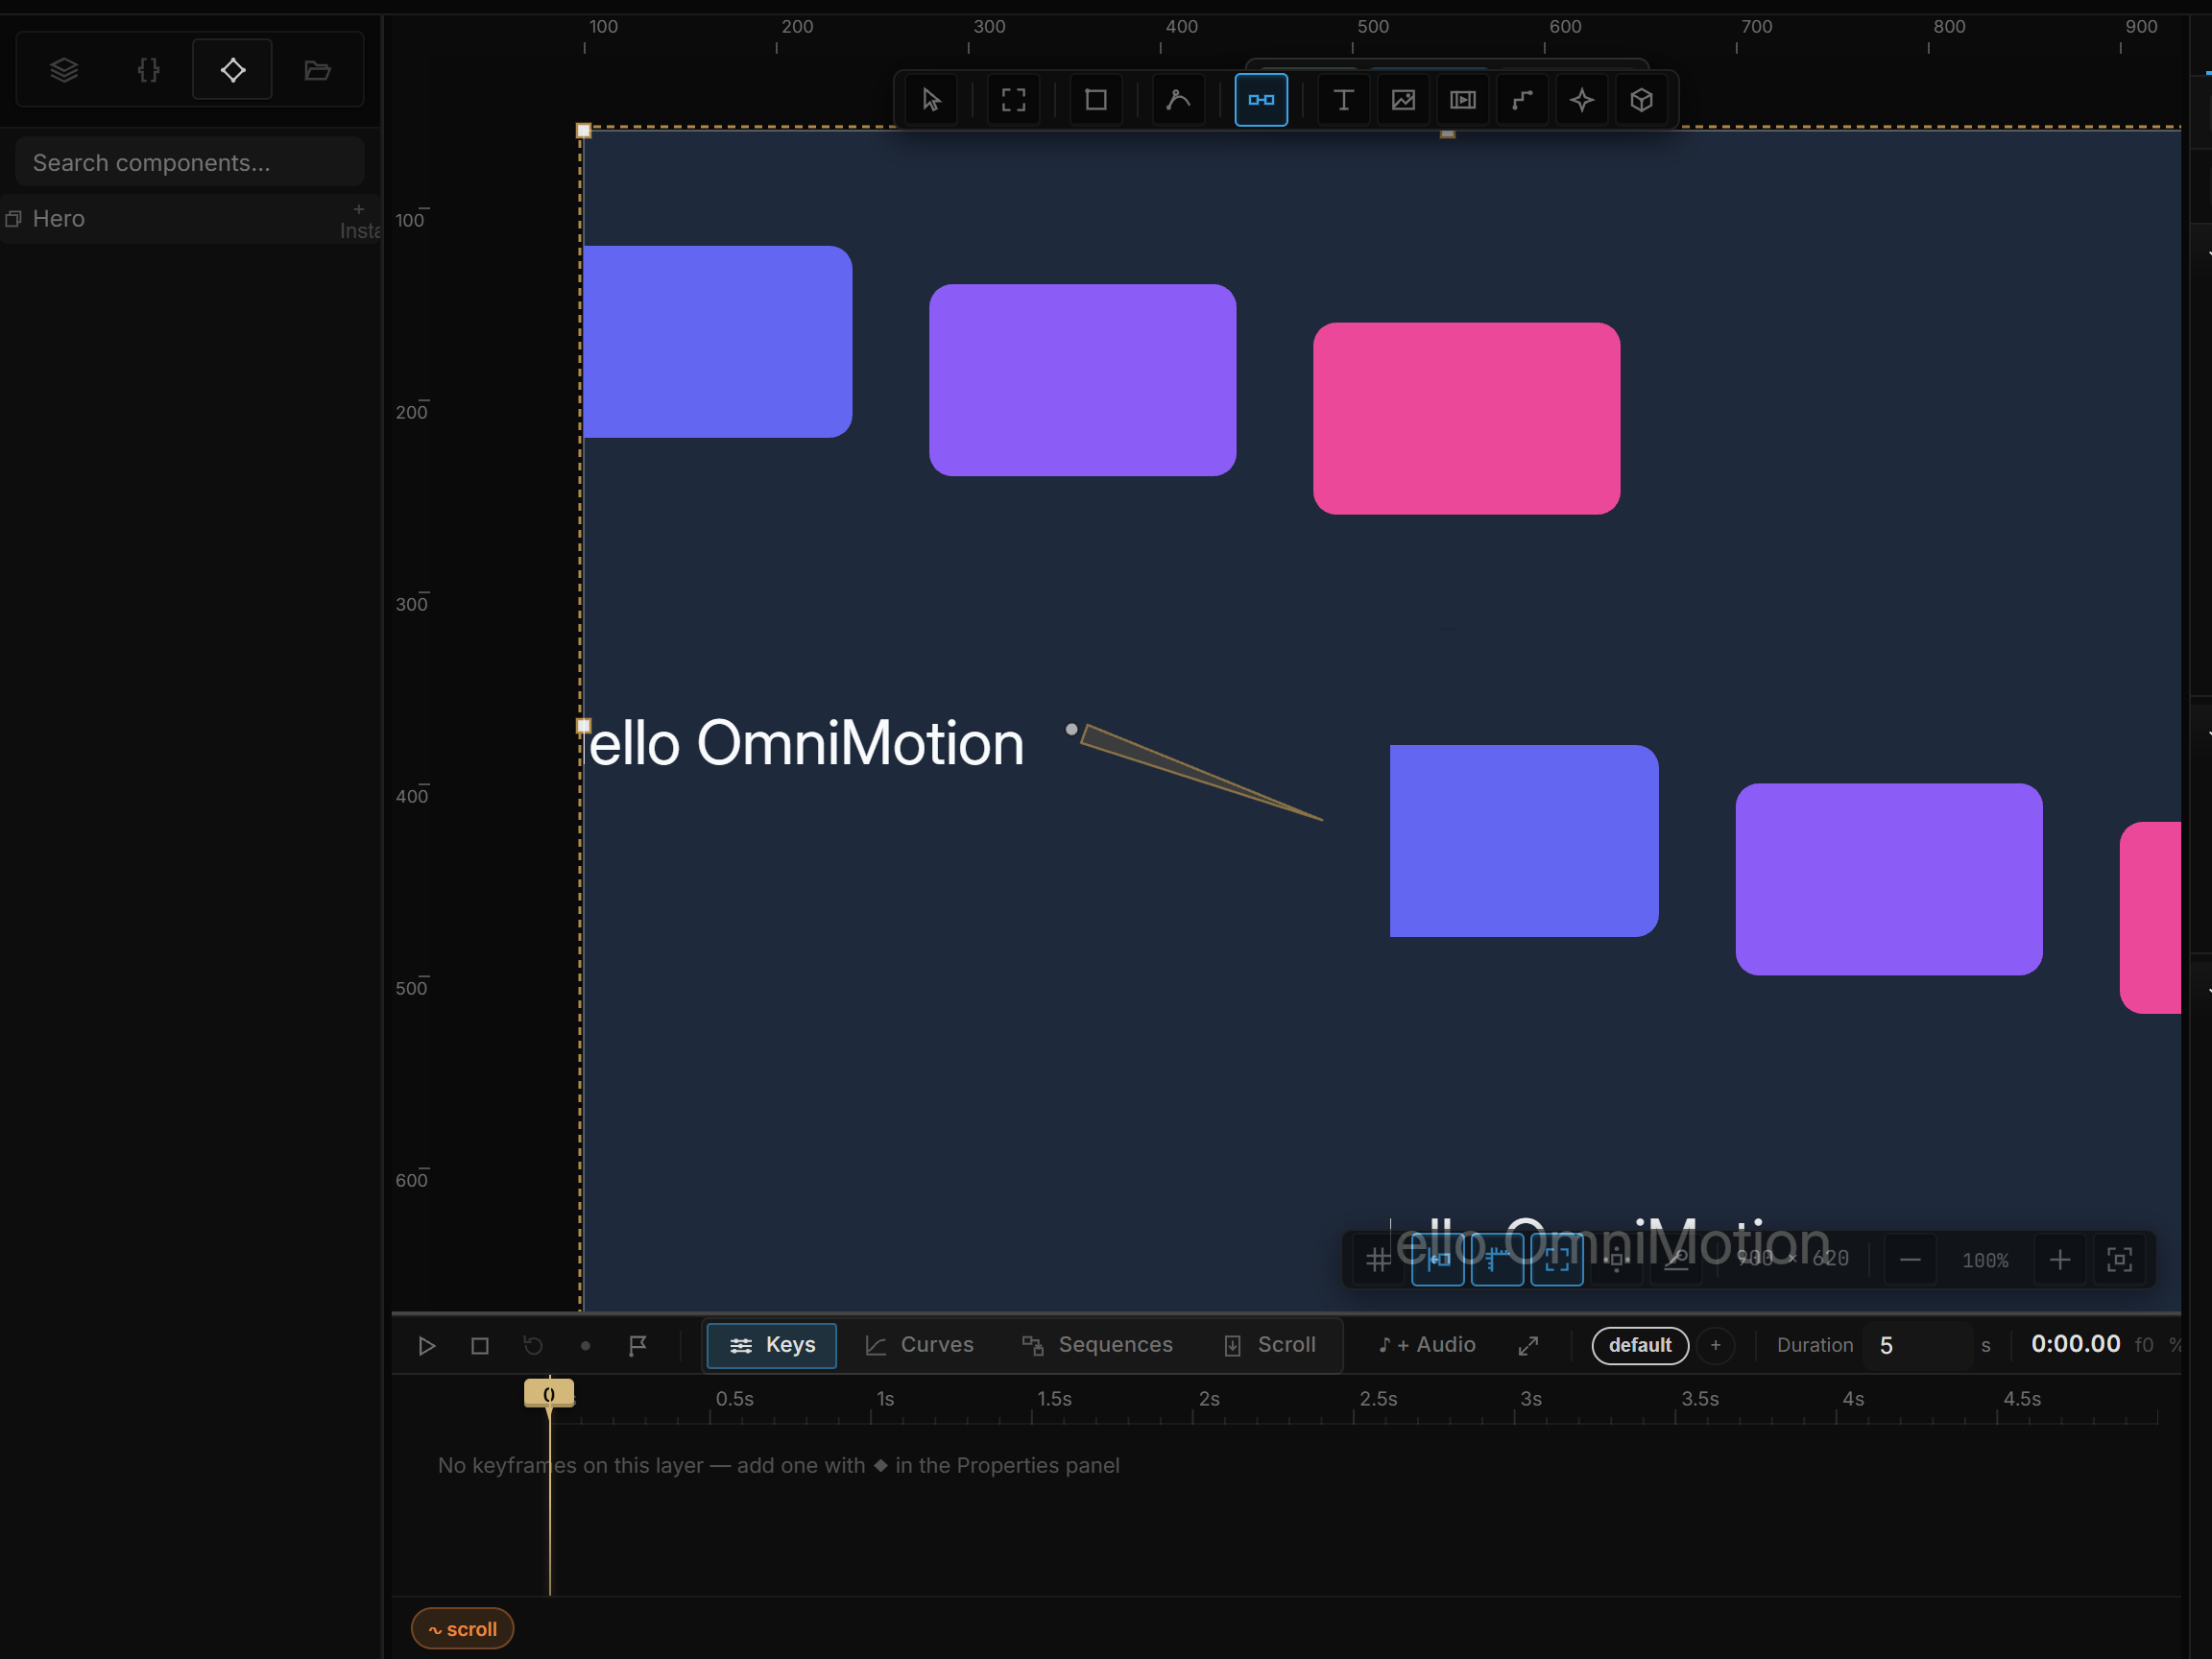Click the 900 × 620 canvas size
This screenshot has height=1659, width=2212.
pyautogui.click(x=1793, y=1259)
